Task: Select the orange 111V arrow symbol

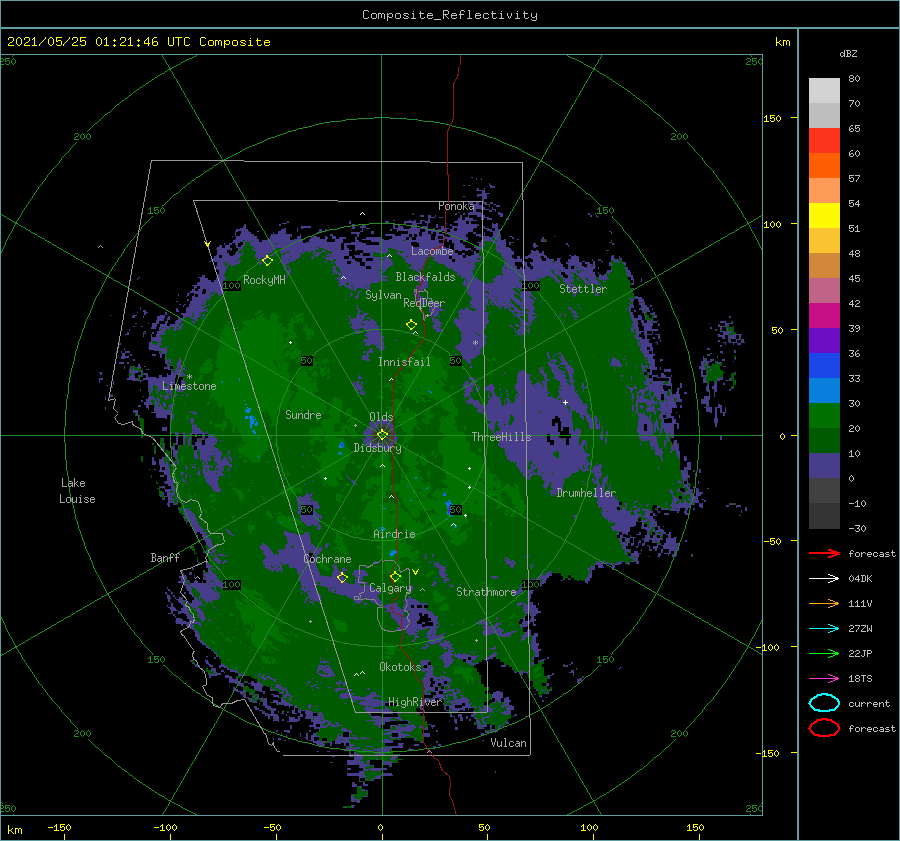Action: click(824, 603)
